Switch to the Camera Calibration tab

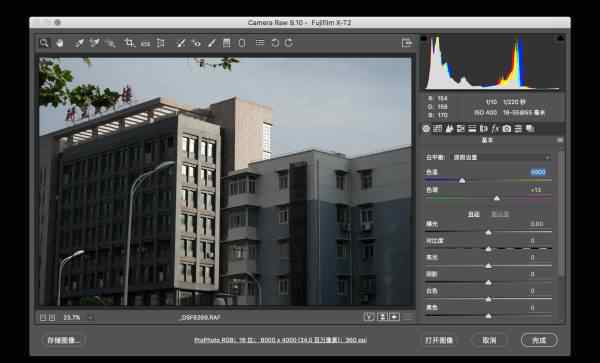click(507, 129)
